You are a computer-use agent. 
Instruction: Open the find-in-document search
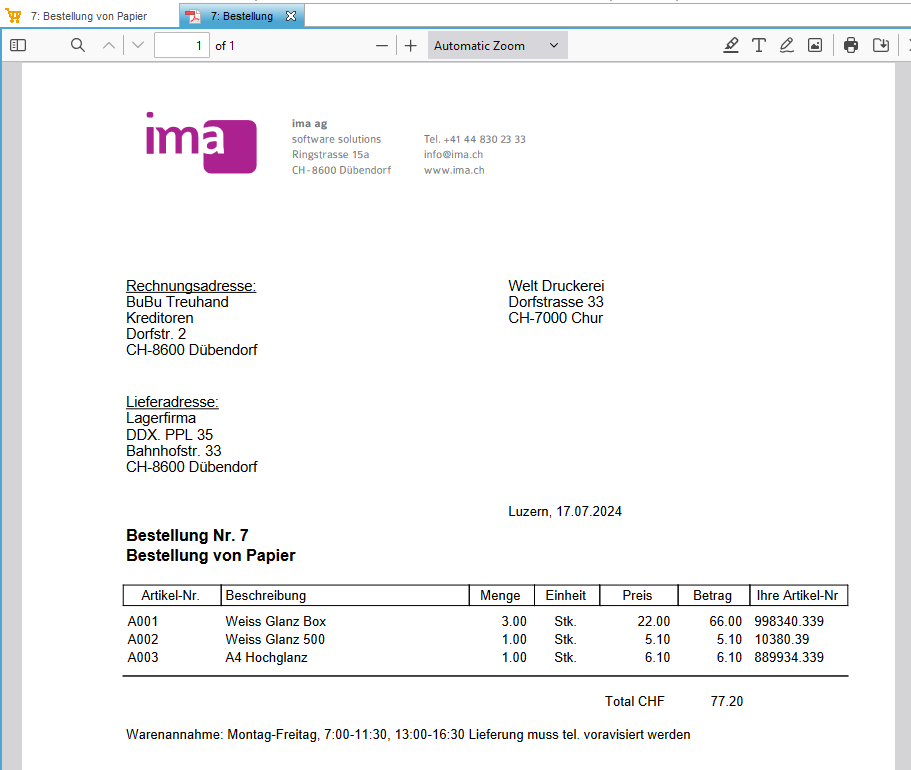point(78,45)
